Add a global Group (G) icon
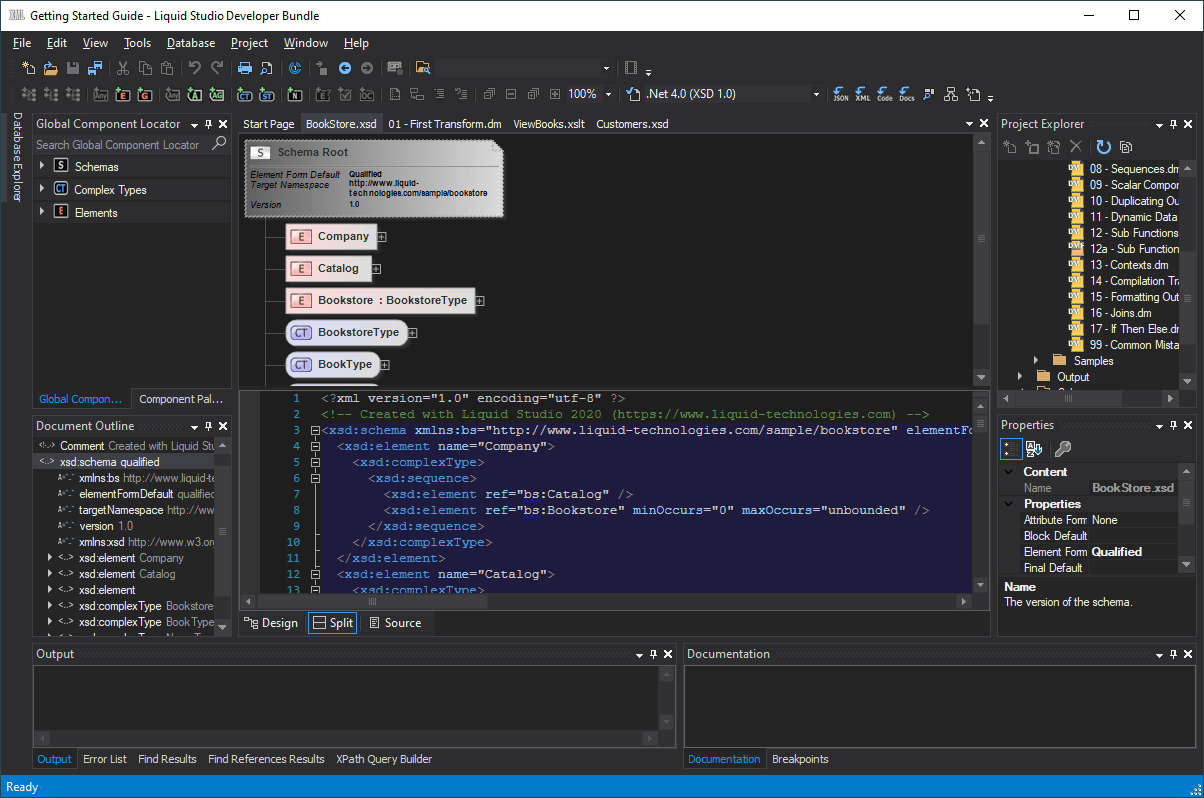Viewport: 1204px width, 798px height. tap(146, 94)
